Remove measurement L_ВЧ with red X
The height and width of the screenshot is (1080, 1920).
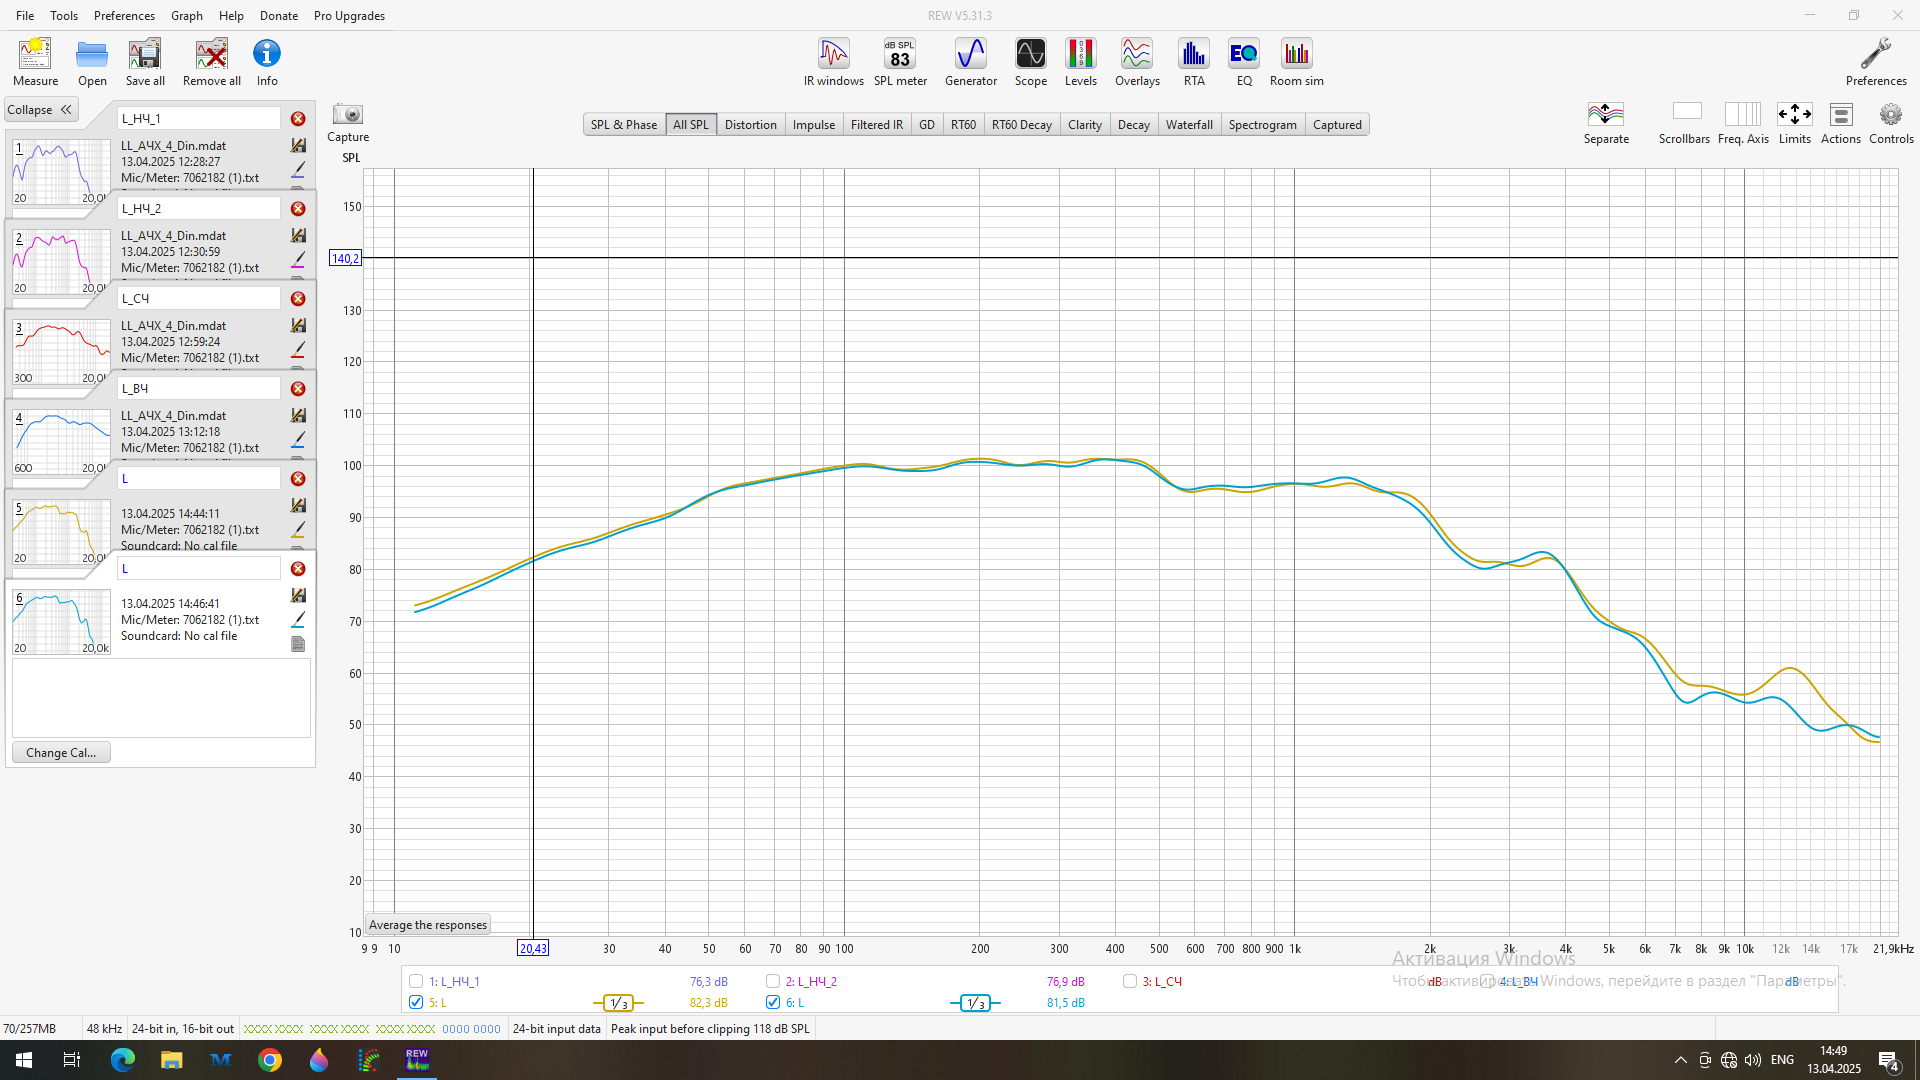298,389
